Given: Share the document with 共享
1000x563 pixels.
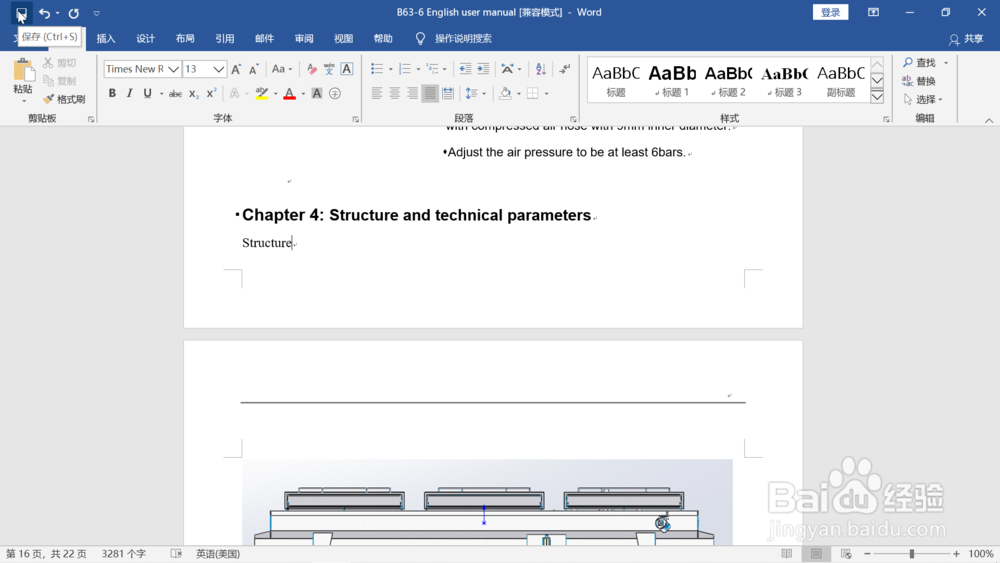Looking at the screenshot, I should tap(966, 39).
